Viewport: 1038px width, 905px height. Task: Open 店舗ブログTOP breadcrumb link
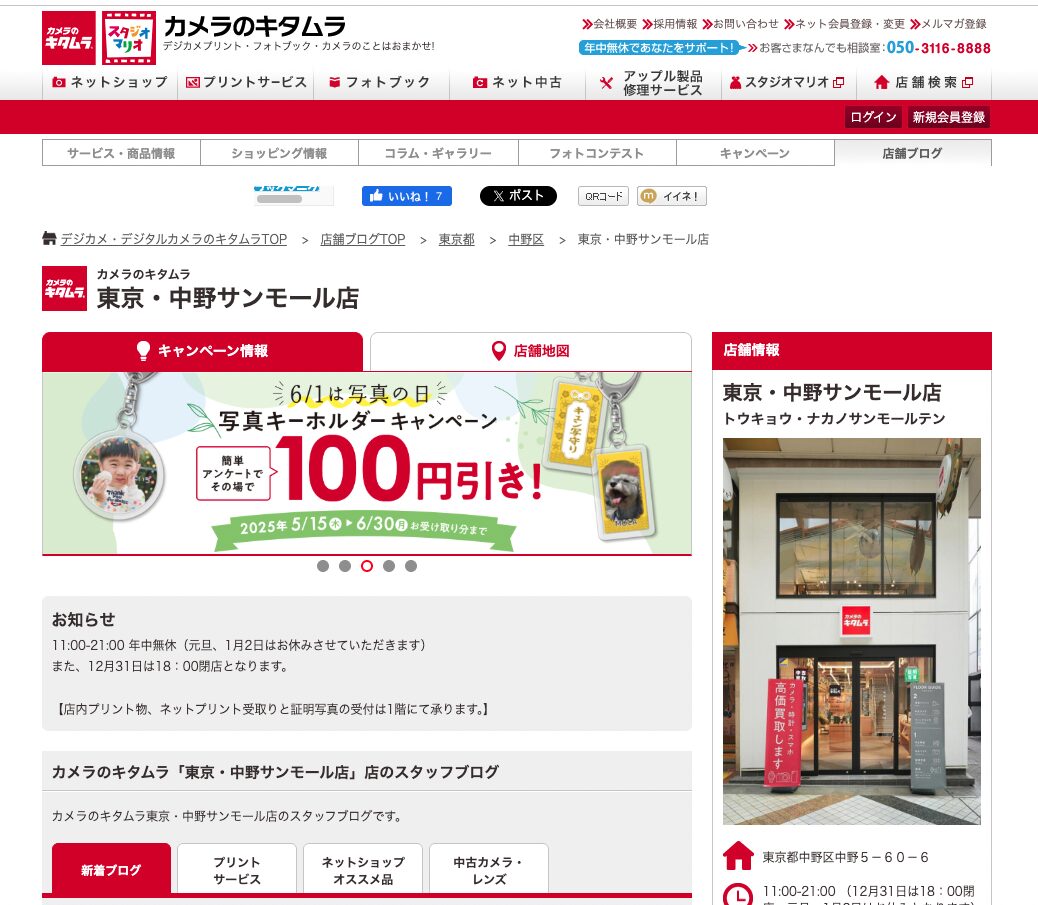point(363,239)
